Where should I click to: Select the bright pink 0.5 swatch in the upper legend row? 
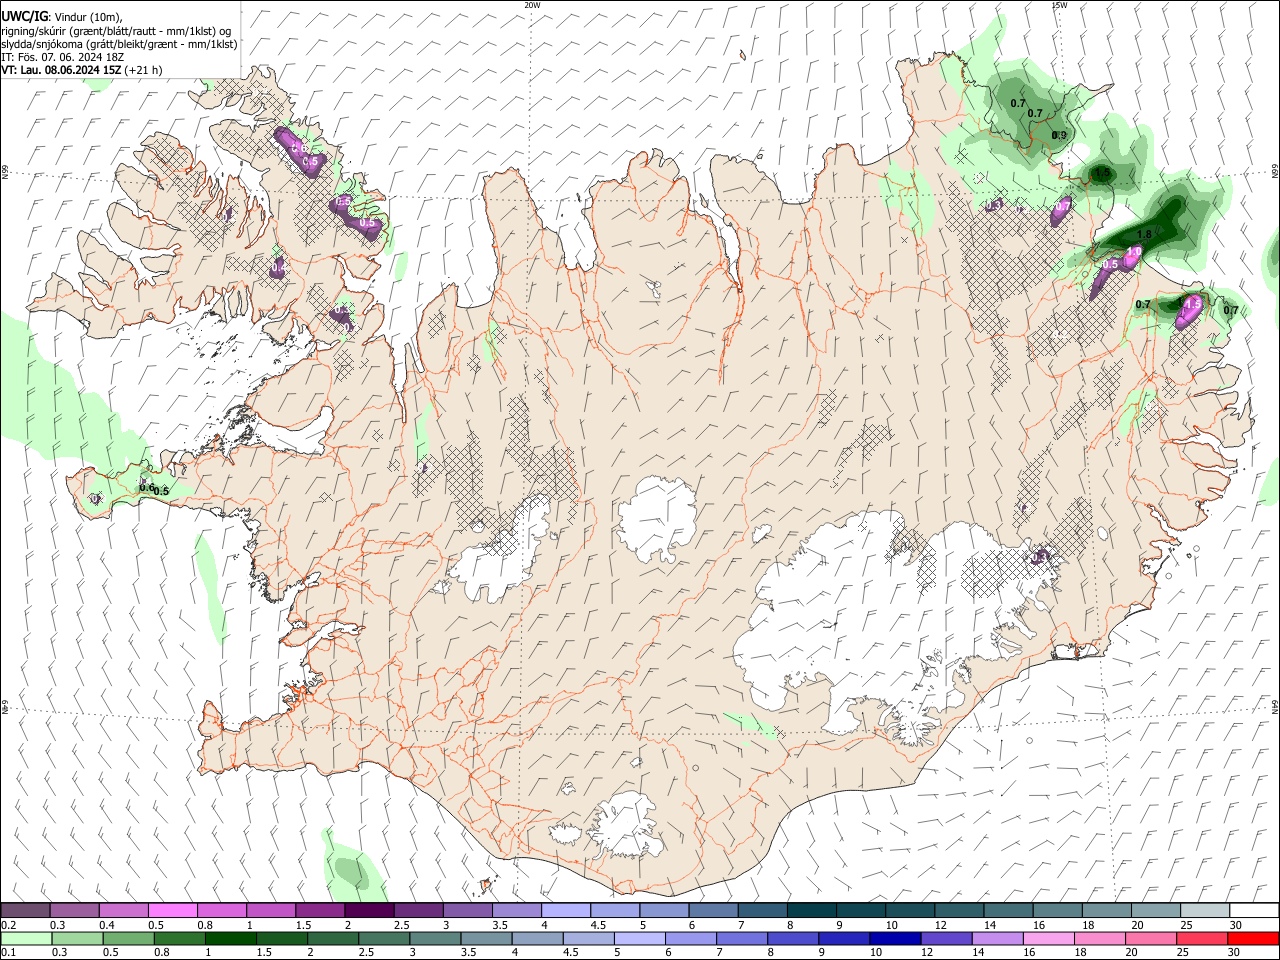[x=172, y=911]
